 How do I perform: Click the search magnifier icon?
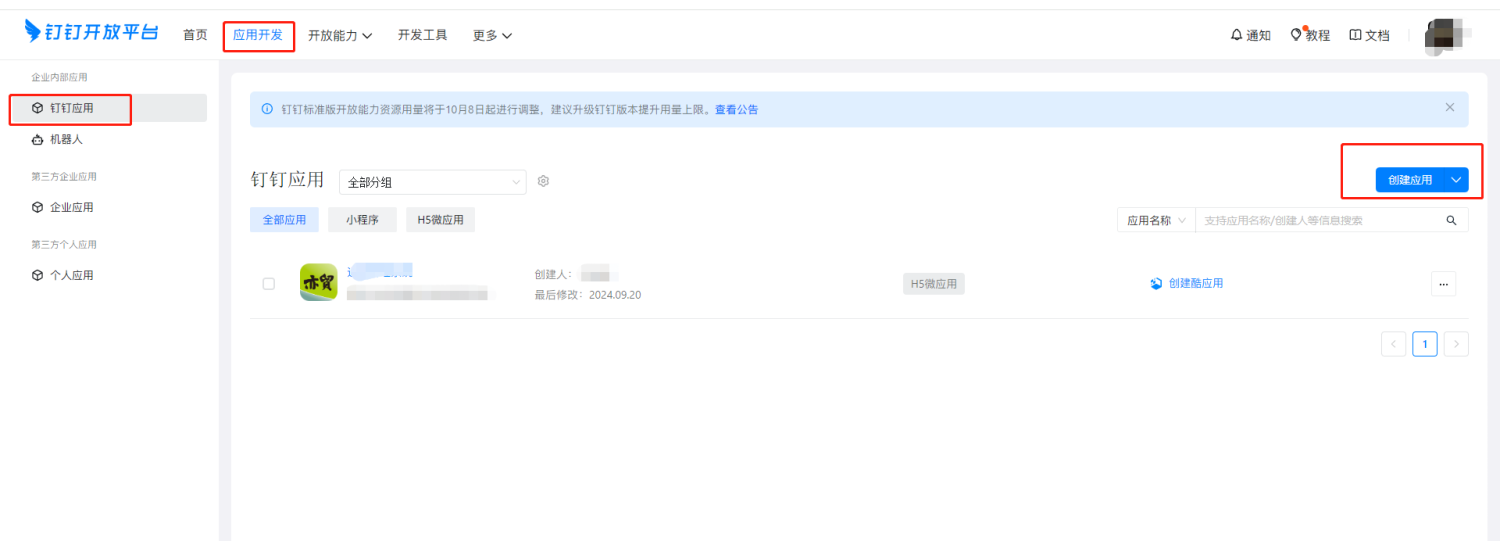1452,221
